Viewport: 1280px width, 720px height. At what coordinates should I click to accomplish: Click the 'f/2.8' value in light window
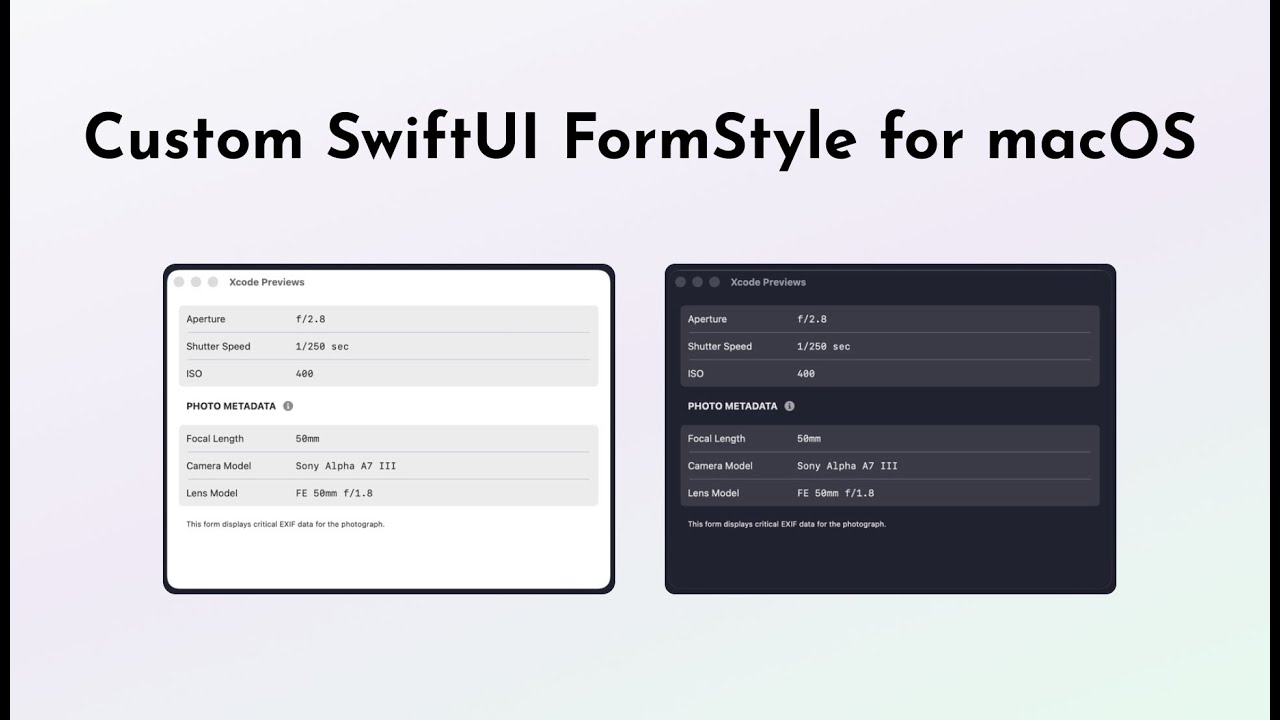click(310, 319)
